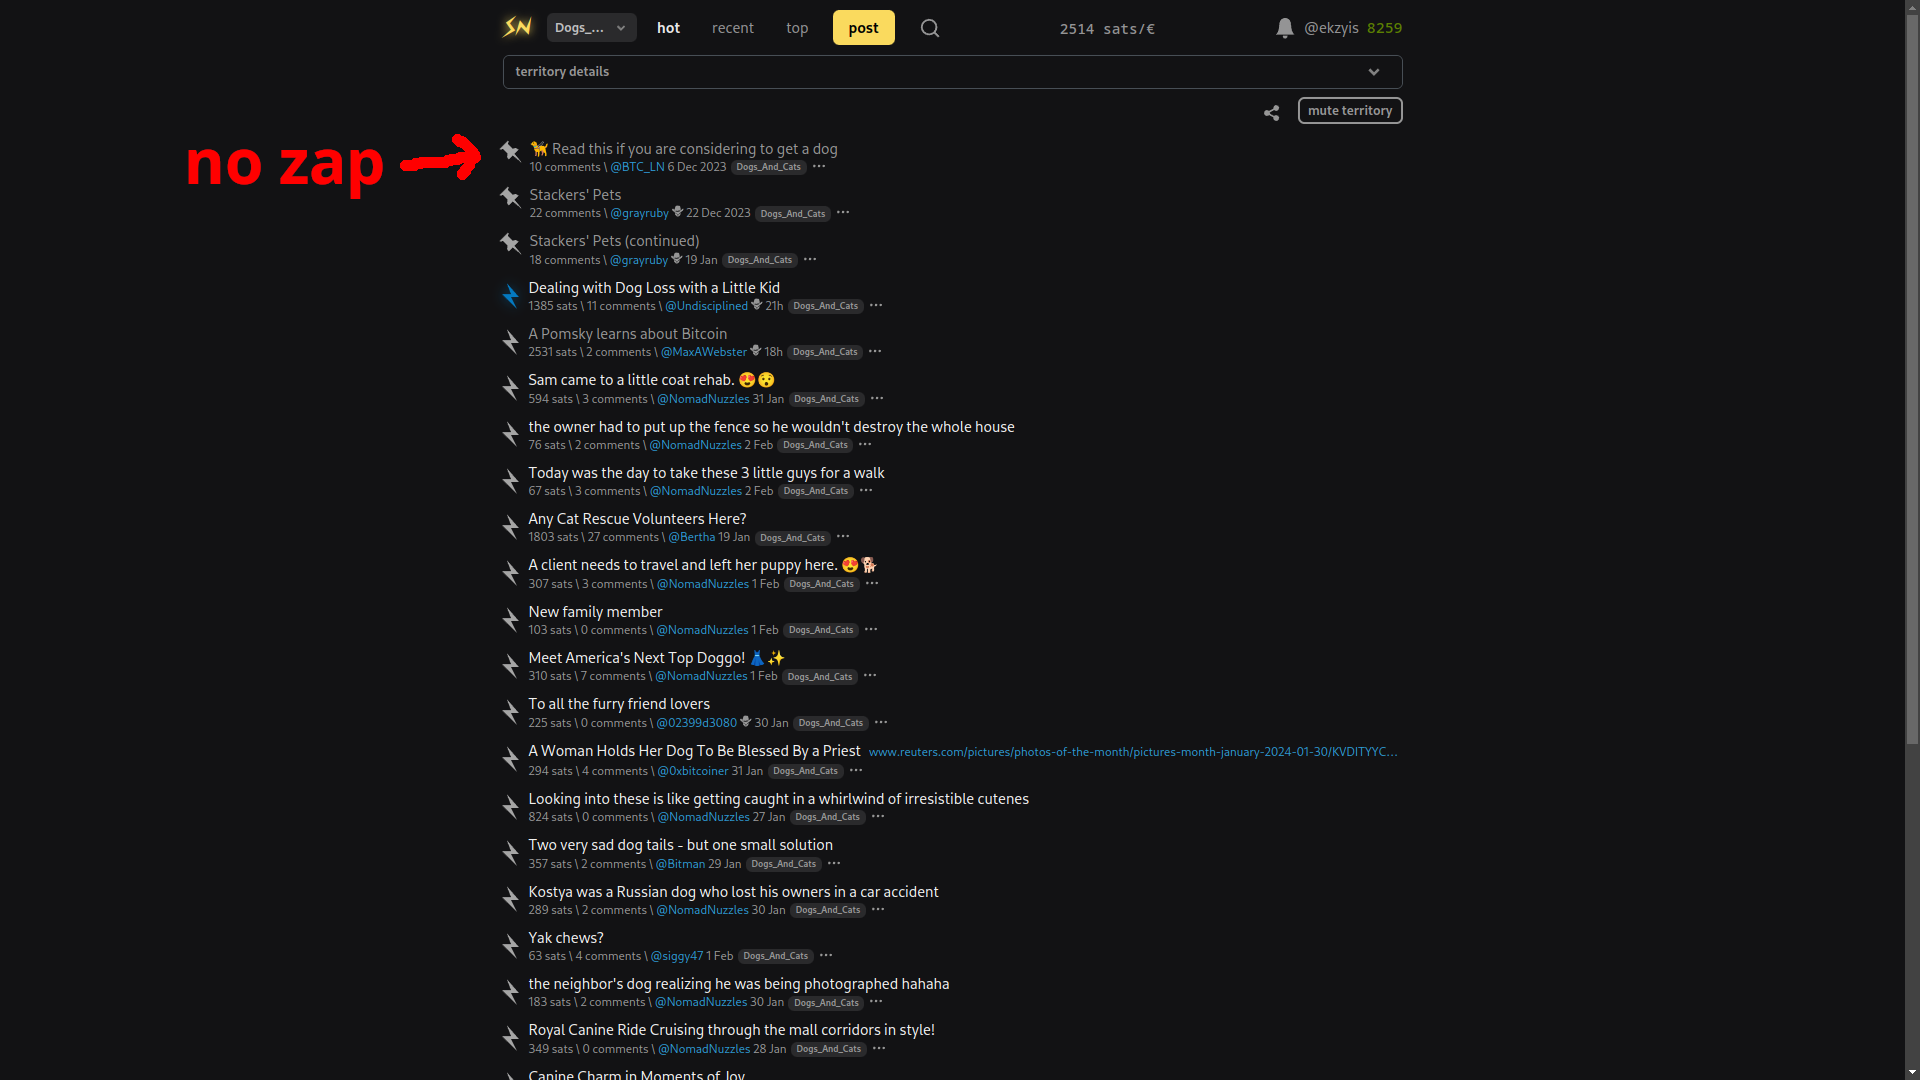Click the yellow post button
1920x1080 pixels.
[x=864, y=28]
